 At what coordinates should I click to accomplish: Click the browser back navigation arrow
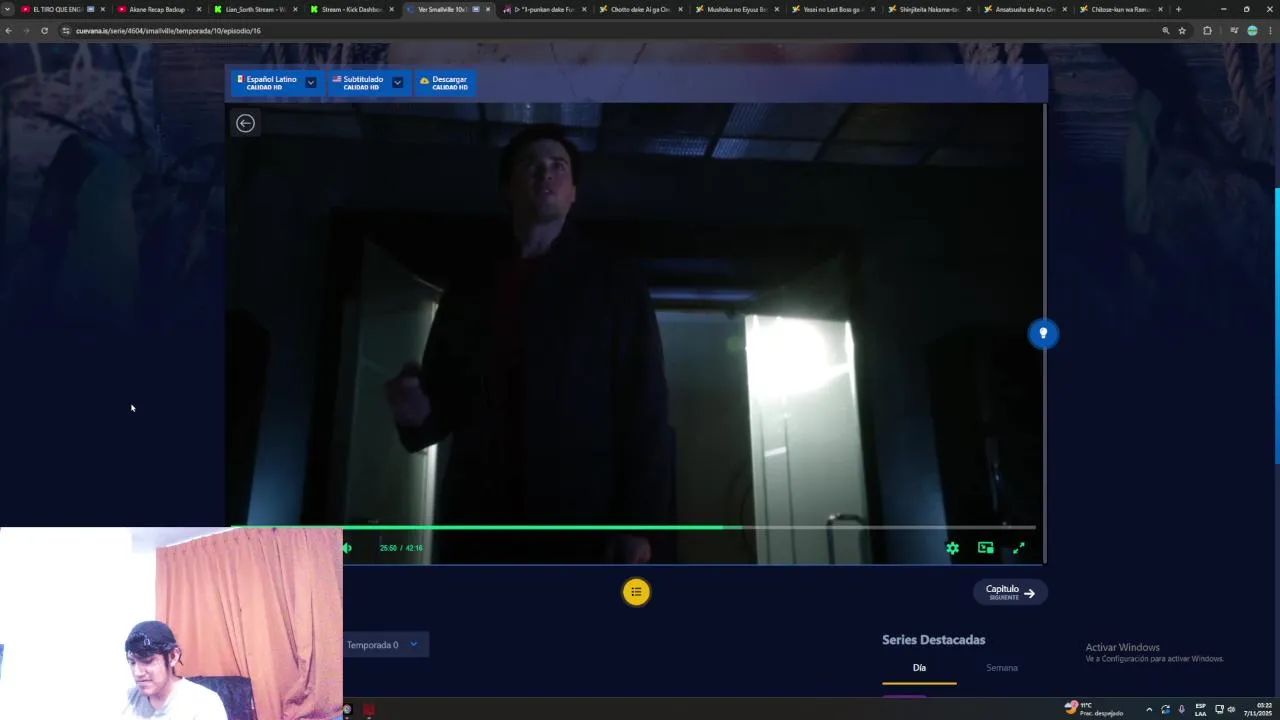pos(9,31)
